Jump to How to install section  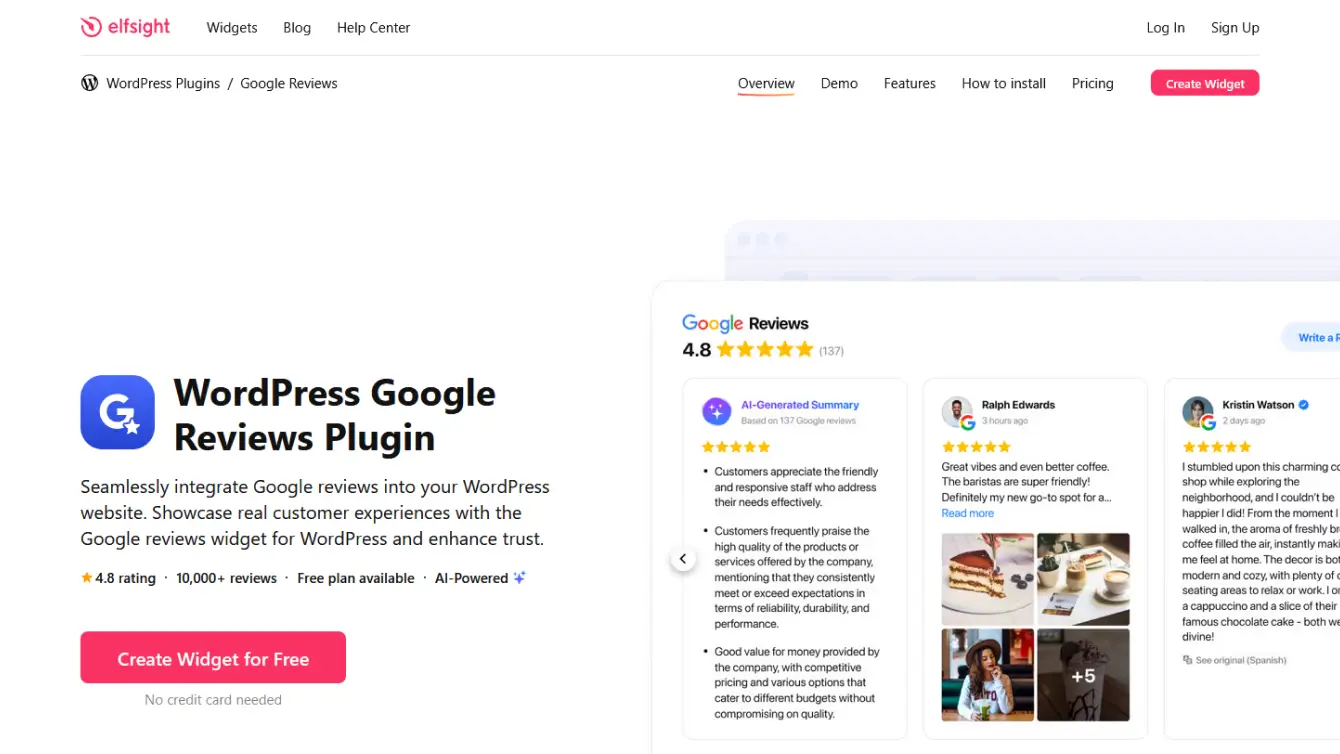[x=1003, y=83]
